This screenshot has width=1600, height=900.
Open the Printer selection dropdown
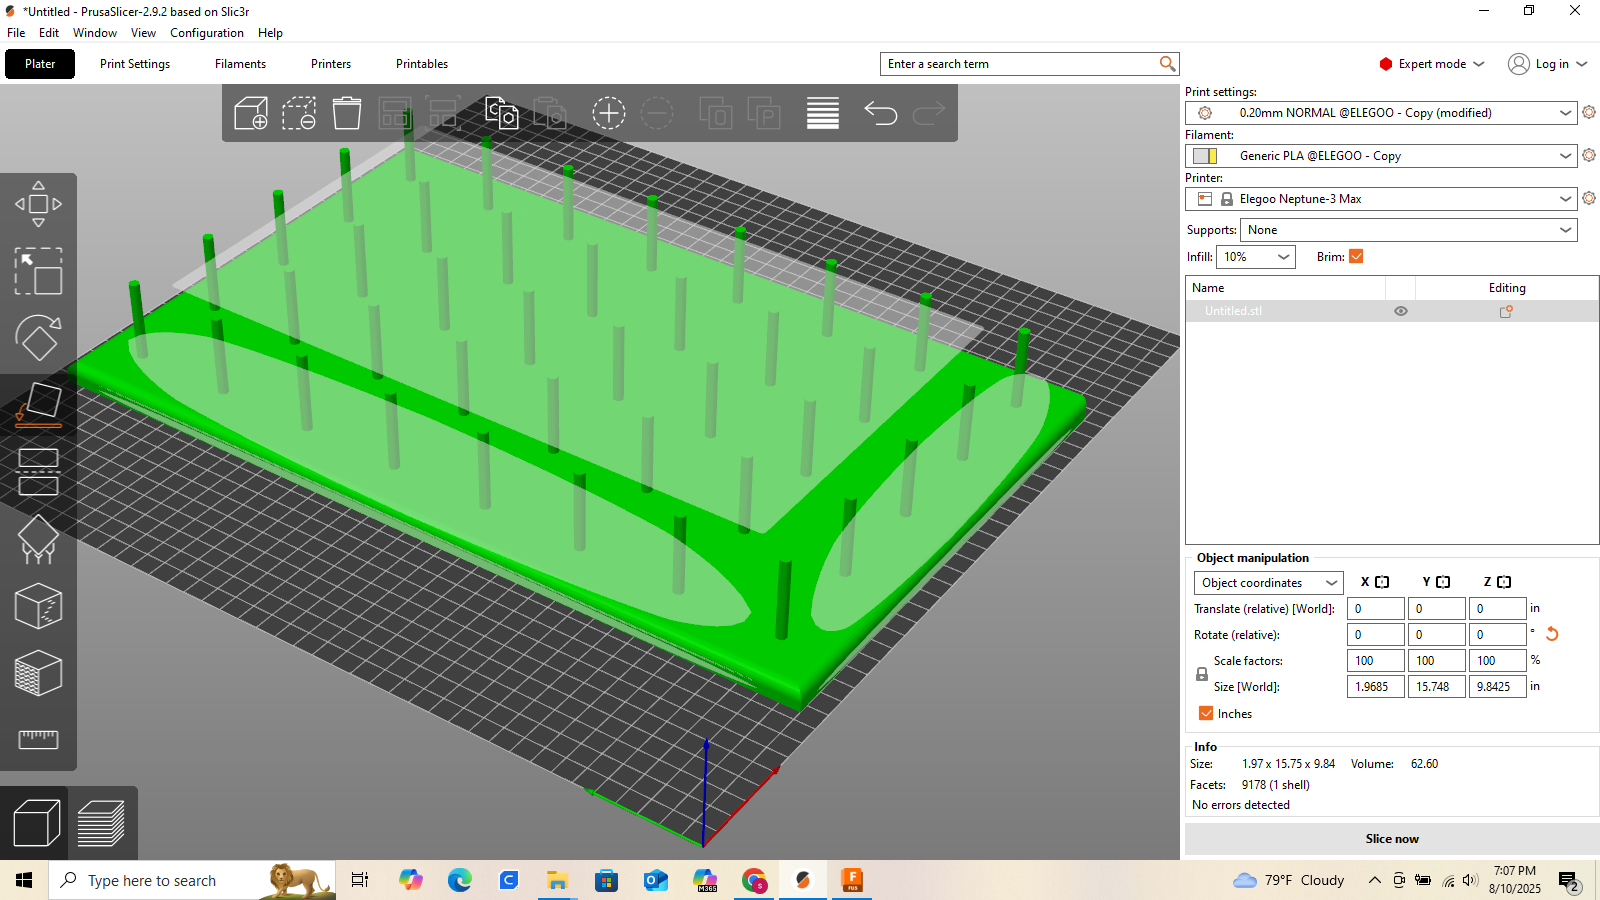point(1382,199)
